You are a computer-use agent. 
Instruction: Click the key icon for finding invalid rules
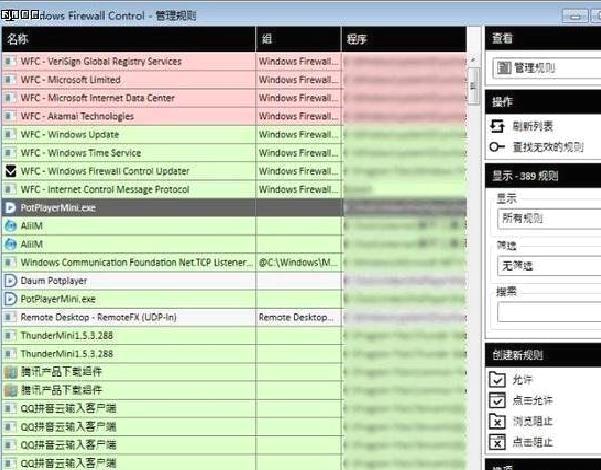click(x=498, y=147)
